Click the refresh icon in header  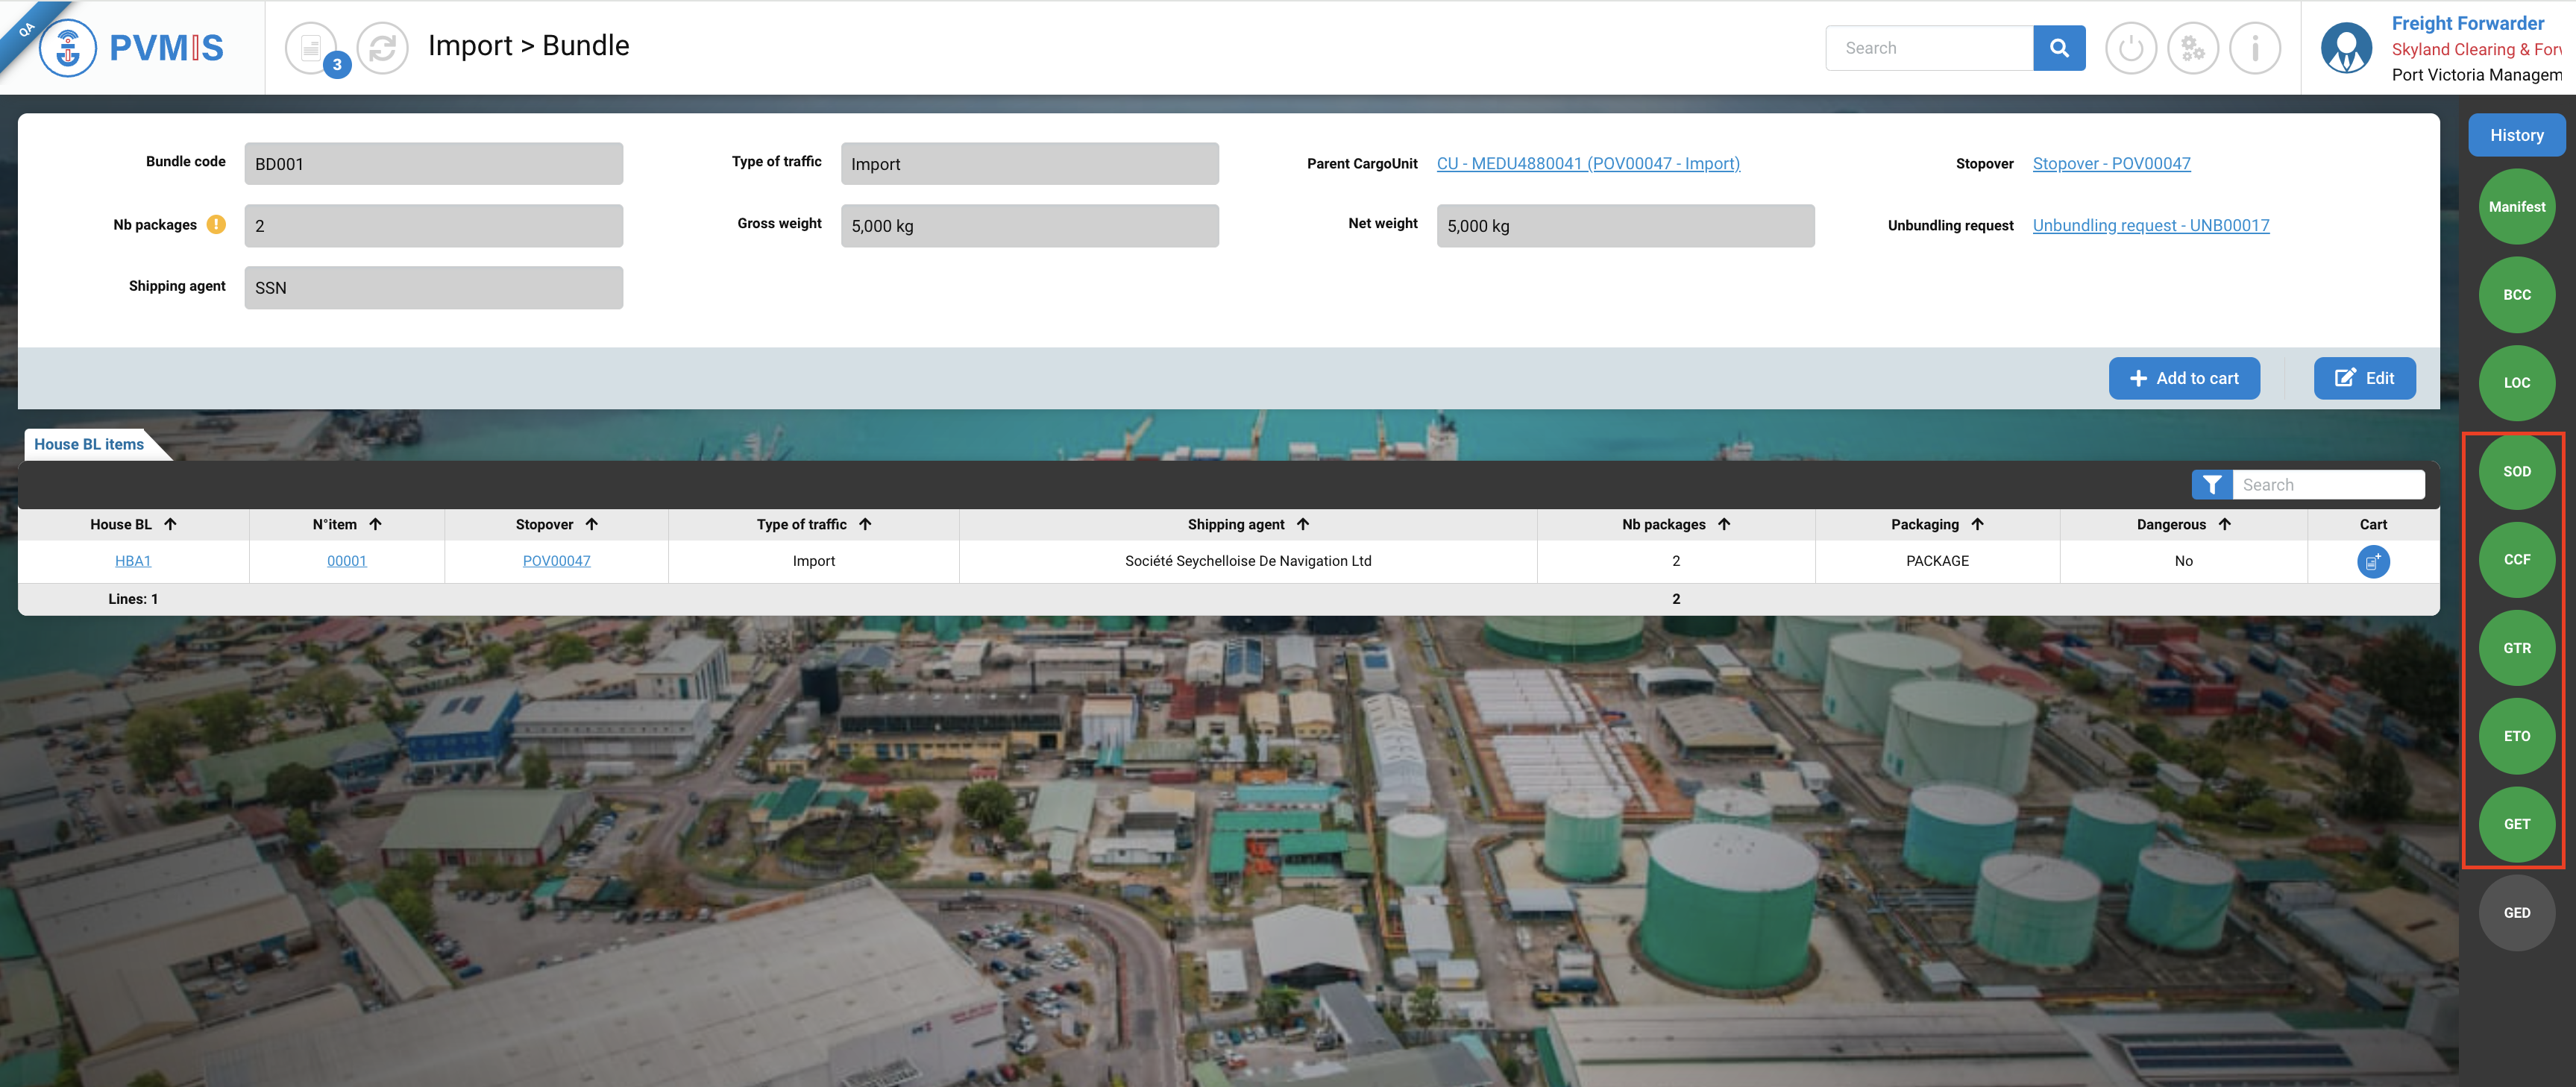click(x=383, y=48)
